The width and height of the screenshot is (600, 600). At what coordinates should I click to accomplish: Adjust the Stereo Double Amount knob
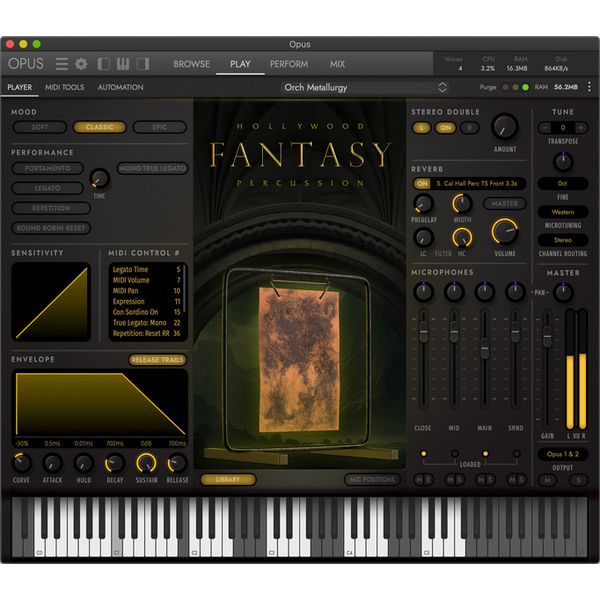(x=505, y=127)
